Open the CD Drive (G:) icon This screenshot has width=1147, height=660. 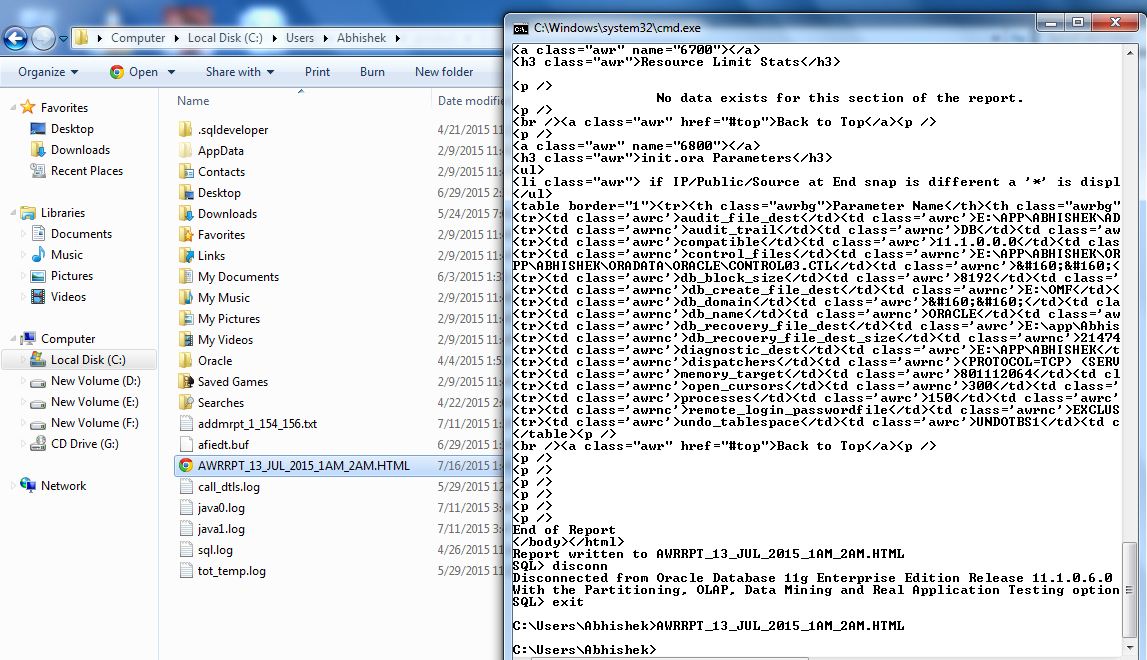pos(38,444)
